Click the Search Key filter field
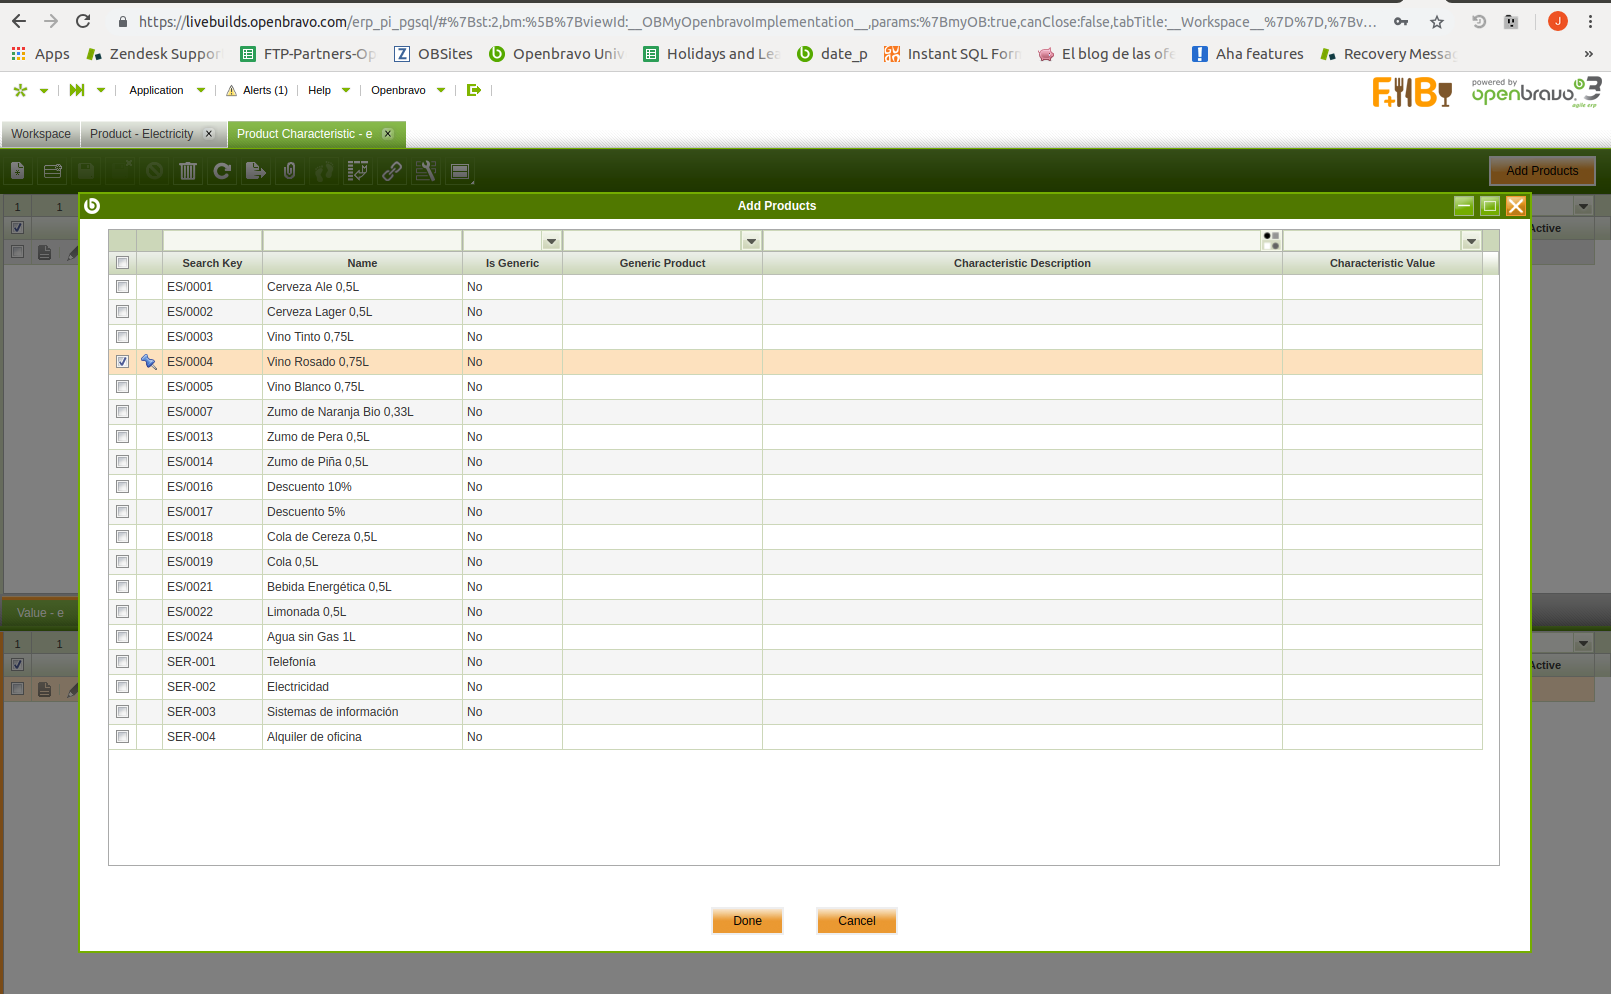Viewport: 1611px width, 994px height. coord(212,241)
